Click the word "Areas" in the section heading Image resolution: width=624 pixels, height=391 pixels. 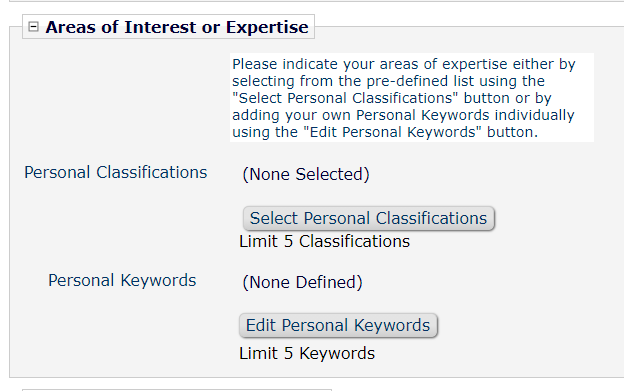point(71,27)
